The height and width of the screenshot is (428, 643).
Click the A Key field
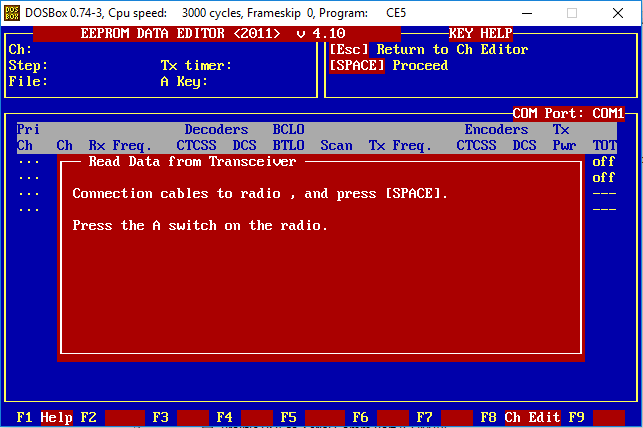click(184, 81)
